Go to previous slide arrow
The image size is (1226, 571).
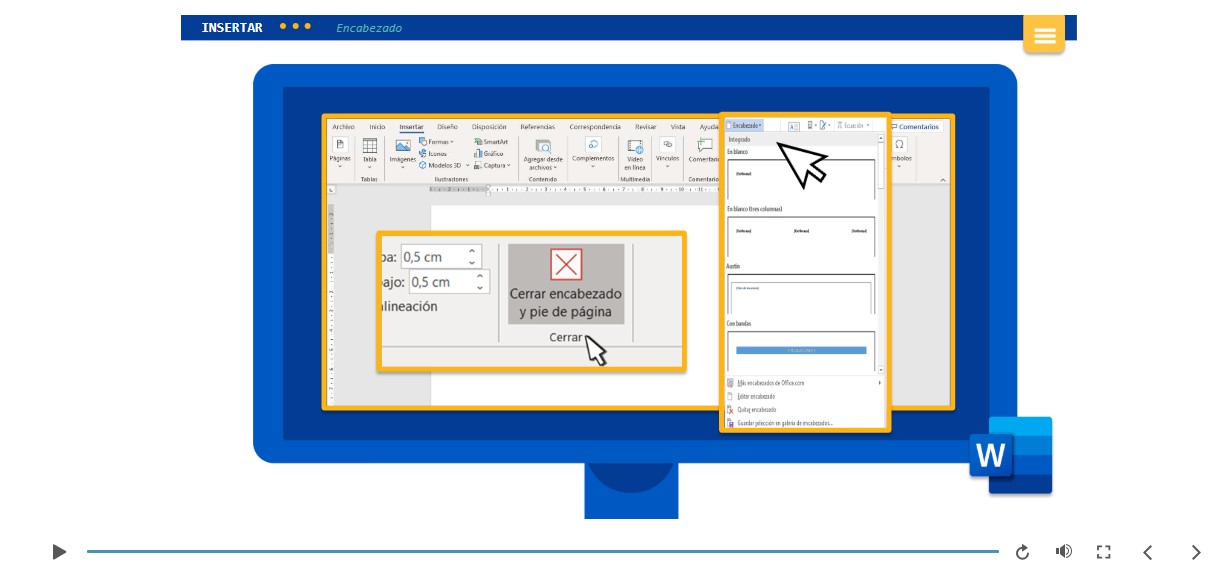(x=1148, y=552)
